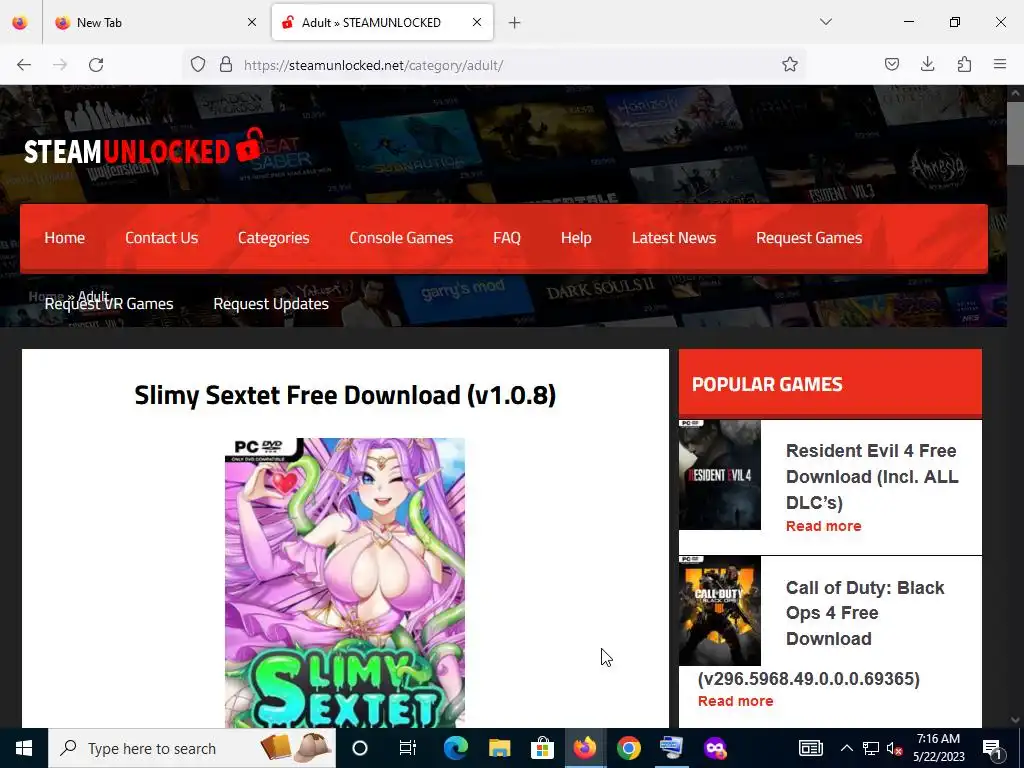The width and height of the screenshot is (1024, 768).
Task: Save page to Pocket icon
Action: (x=892, y=64)
